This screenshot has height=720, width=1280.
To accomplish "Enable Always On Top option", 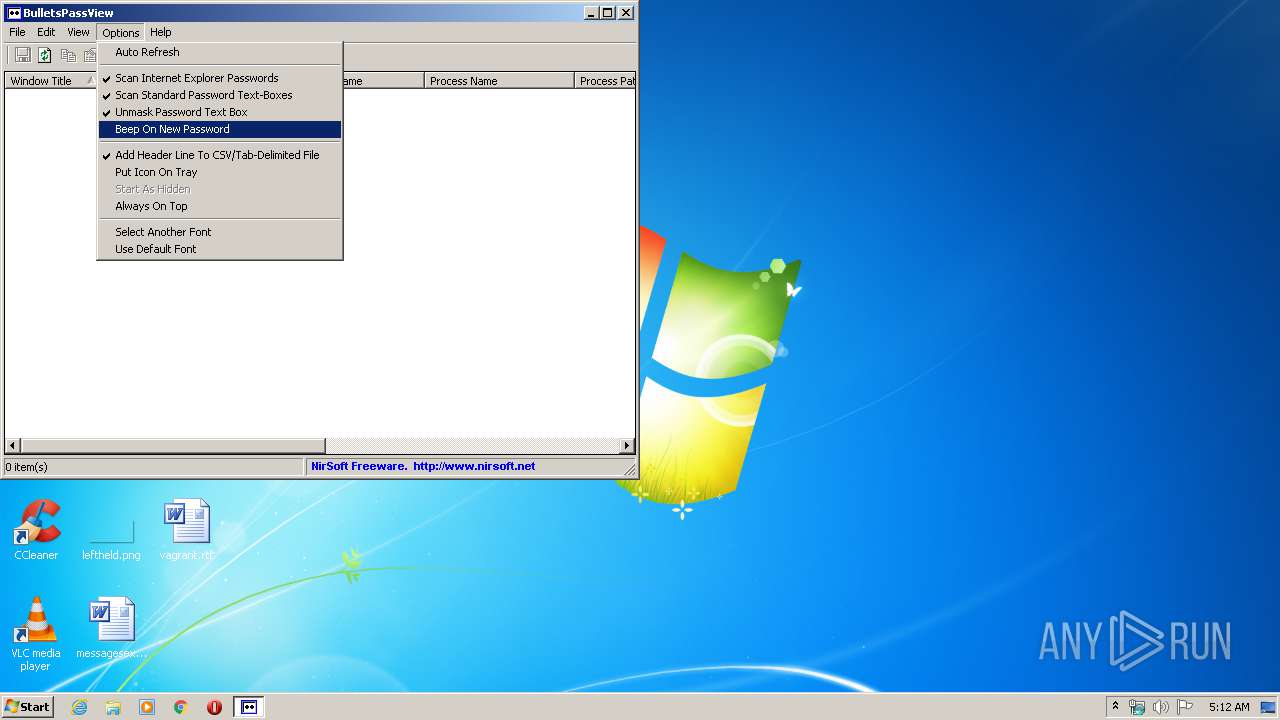I will click(x=220, y=206).
